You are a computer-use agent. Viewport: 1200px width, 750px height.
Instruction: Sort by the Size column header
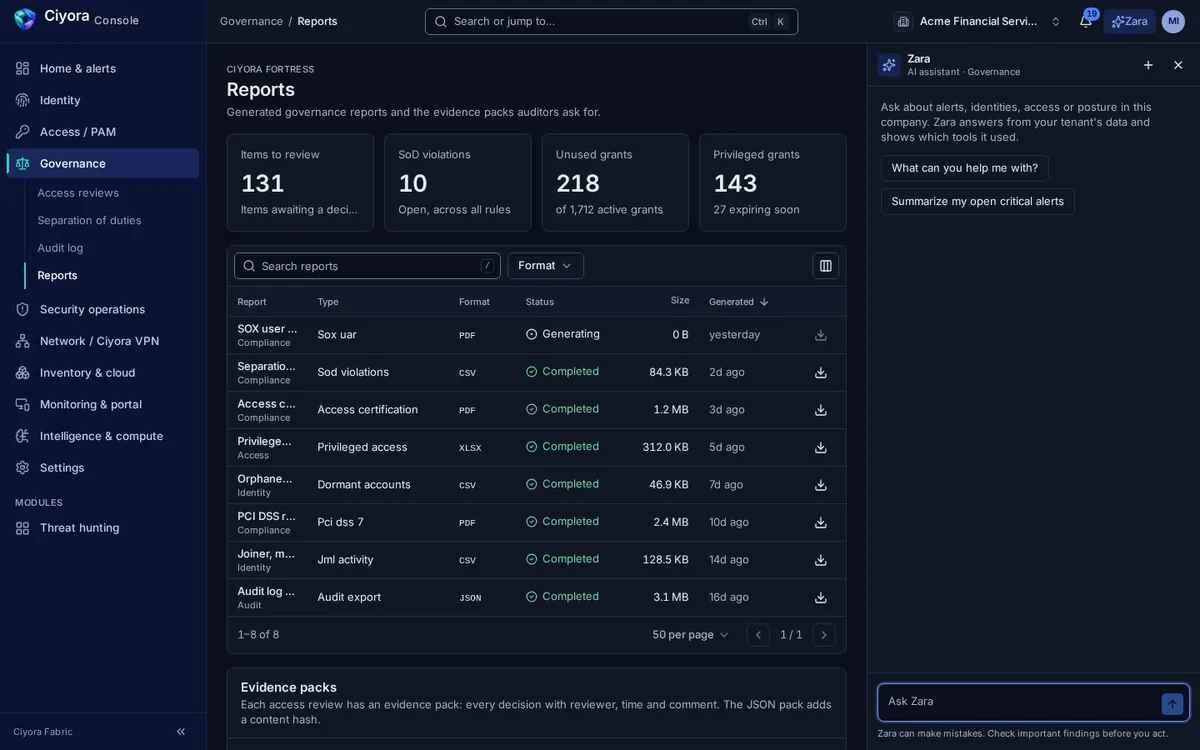click(x=680, y=300)
